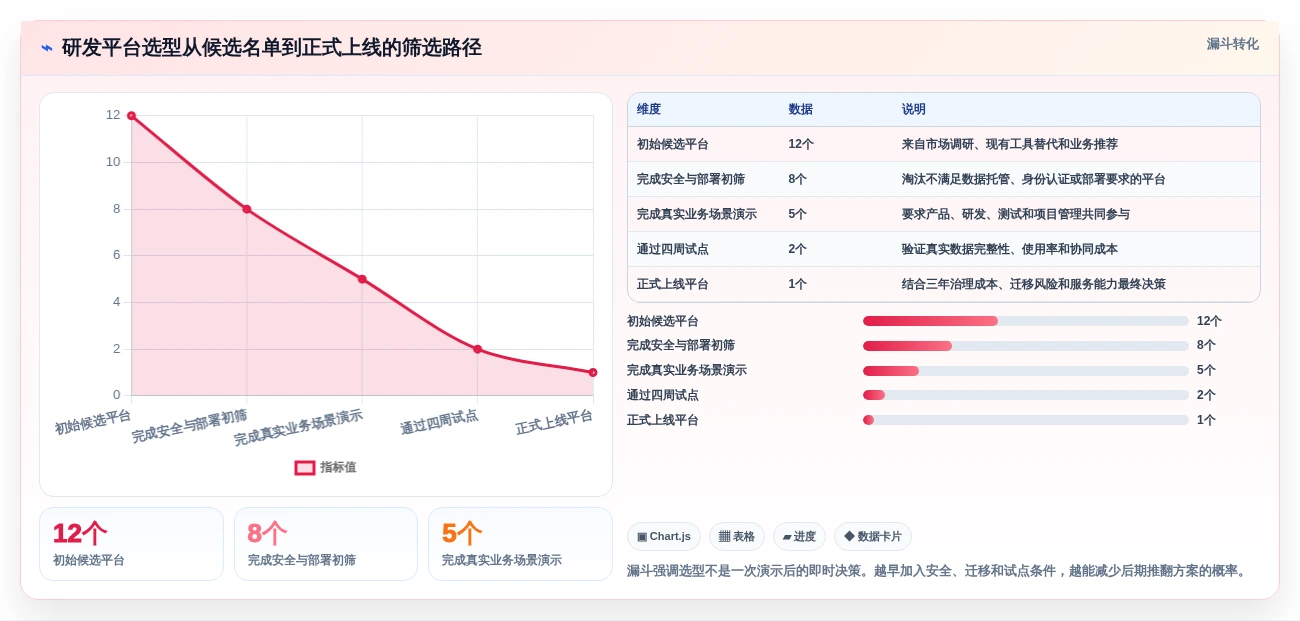Image resolution: width=1300 pixels, height=621 pixels.
Task: Click the 数据 column header
Action: click(x=800, y=109)
